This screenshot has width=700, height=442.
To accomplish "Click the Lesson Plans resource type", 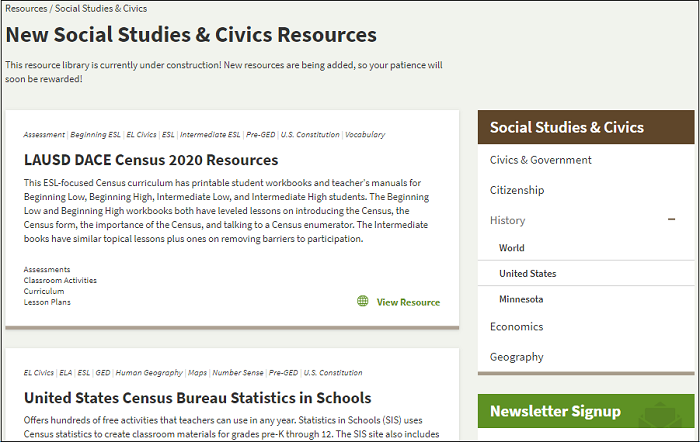I will pyautogui.click(x=47, y=302).
